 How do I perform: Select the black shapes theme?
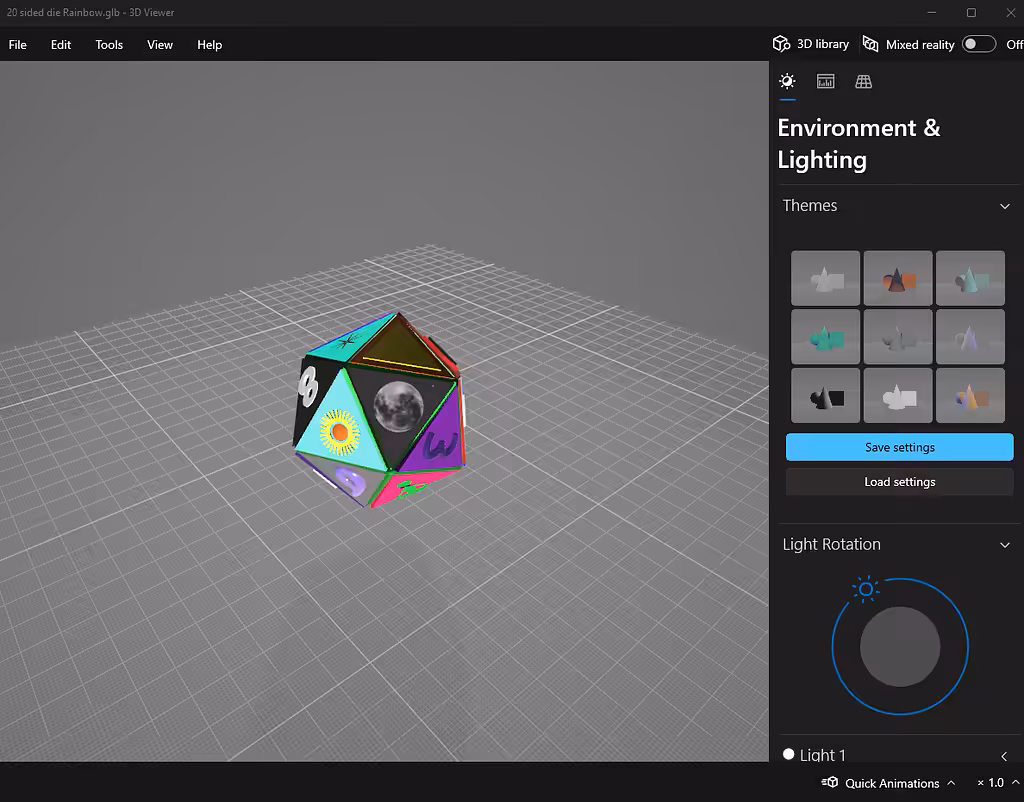point(825,396)
